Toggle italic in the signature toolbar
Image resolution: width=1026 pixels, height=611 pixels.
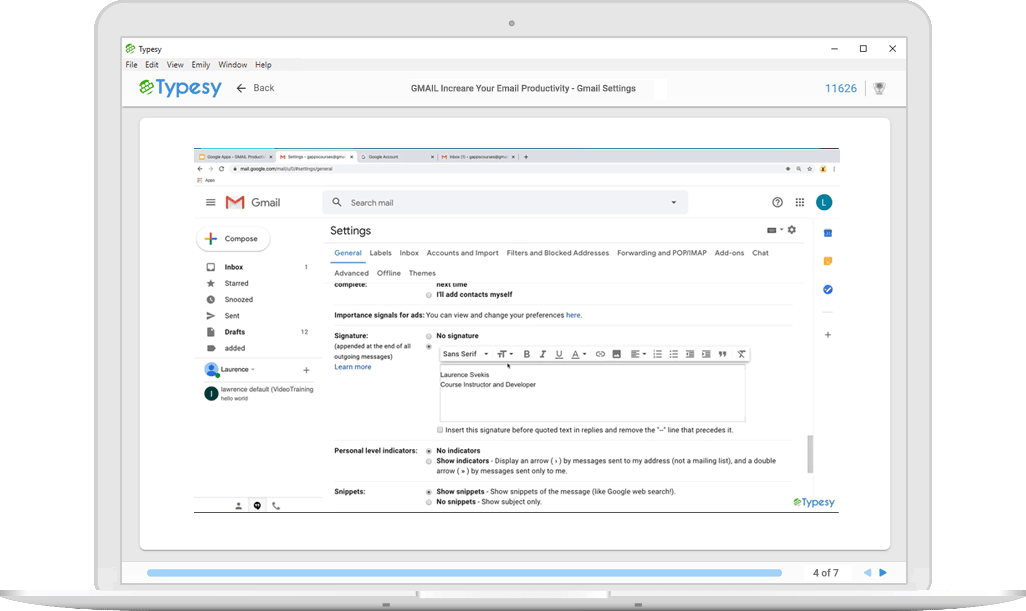coord(542,354)
